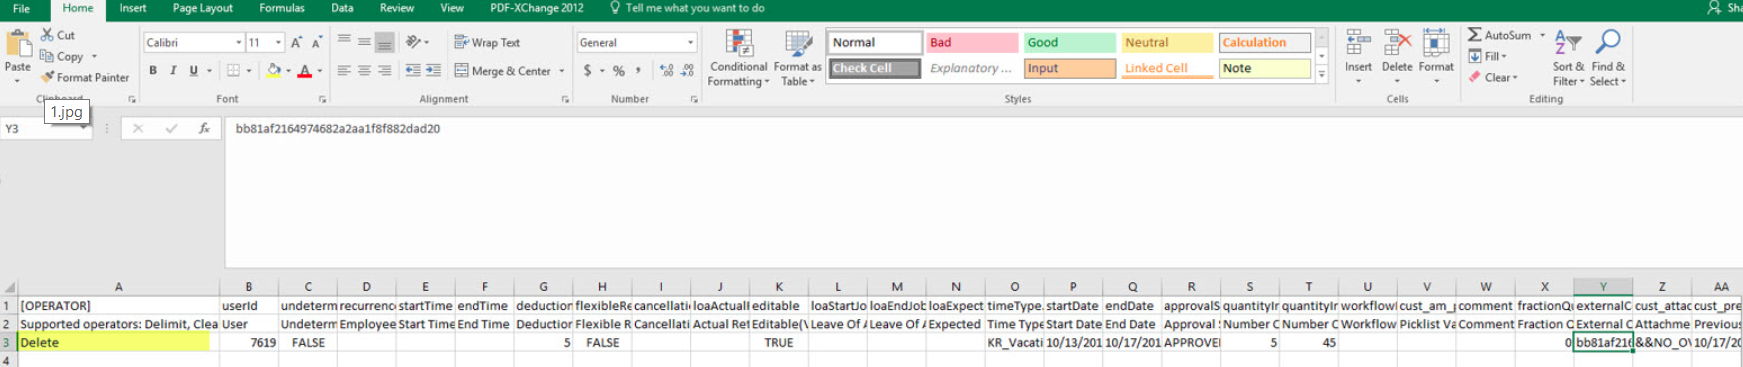Open font size dropdown 11
The image size is (1743, 367).
coord(278,42)
